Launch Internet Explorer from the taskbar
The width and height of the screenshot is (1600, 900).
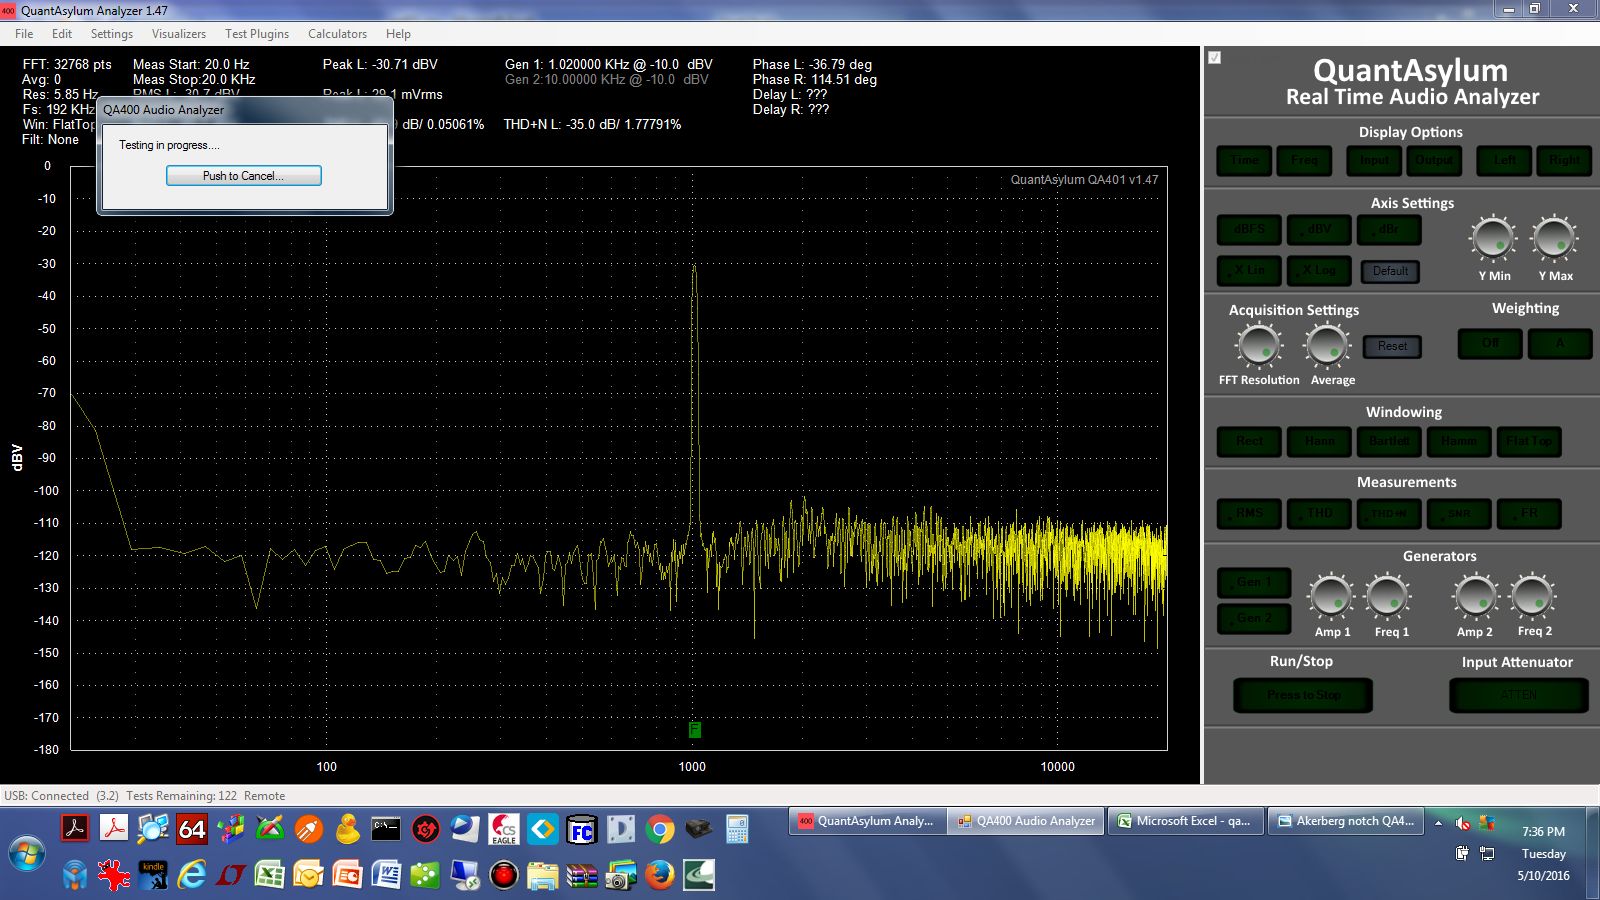click(x=191, y=876)
